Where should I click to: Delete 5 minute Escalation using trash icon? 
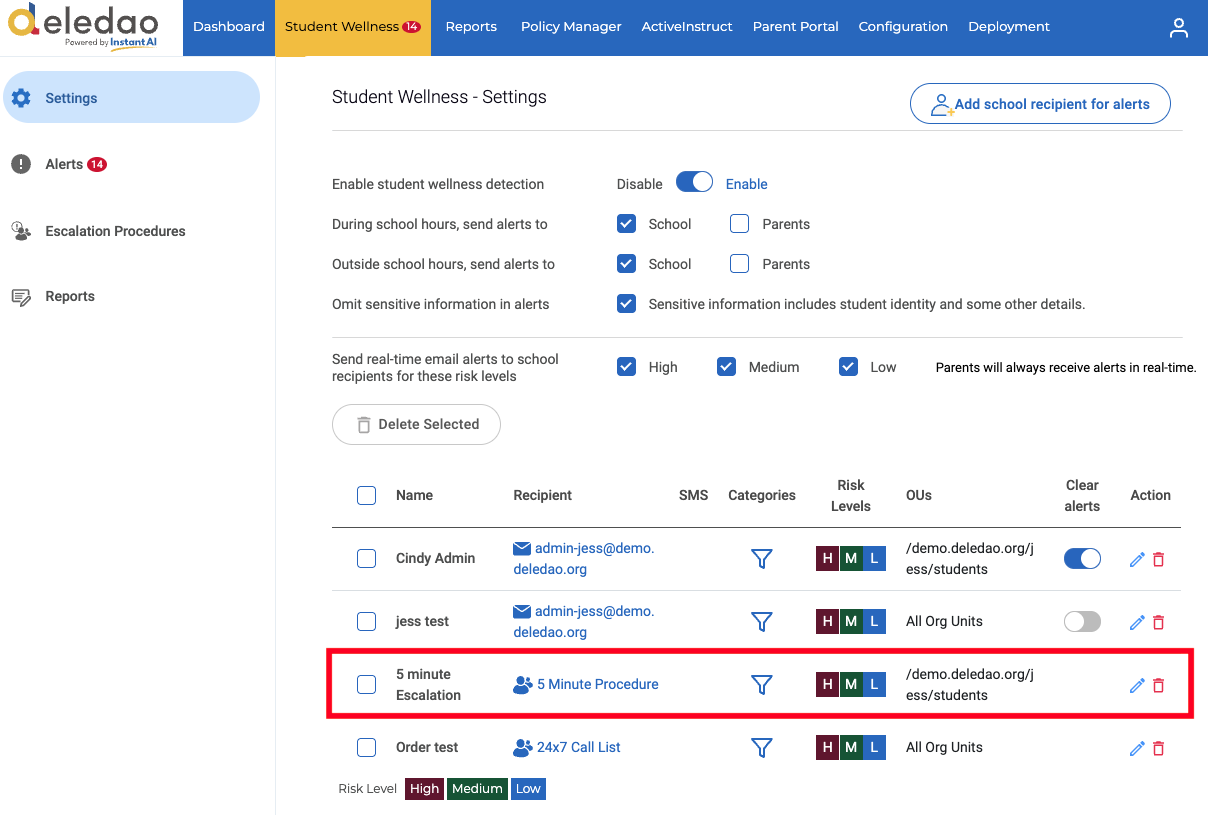coord(1159,686)
